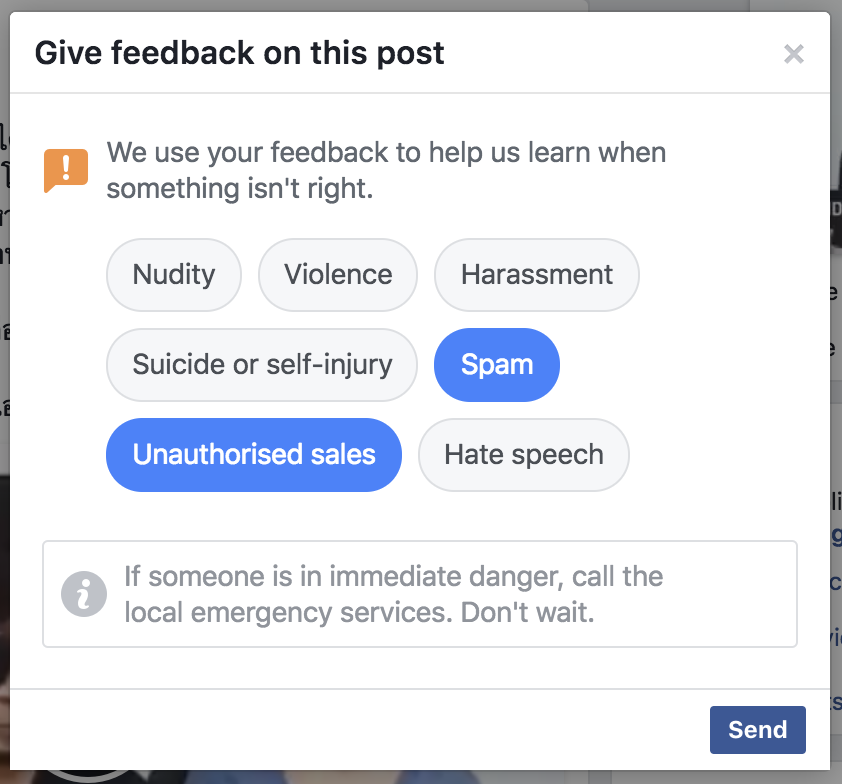Click the partially hidden blue link at right edge
The height and width of the screenshot is (784, 842).
coord(836,535)
